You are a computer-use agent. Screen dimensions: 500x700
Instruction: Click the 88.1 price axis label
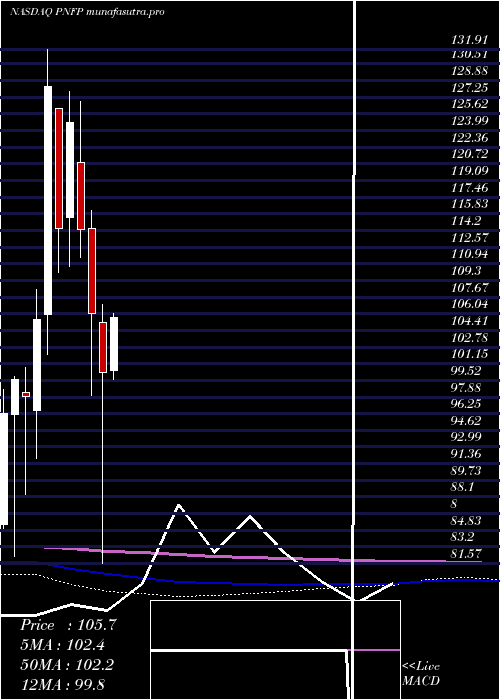(463, 488)
